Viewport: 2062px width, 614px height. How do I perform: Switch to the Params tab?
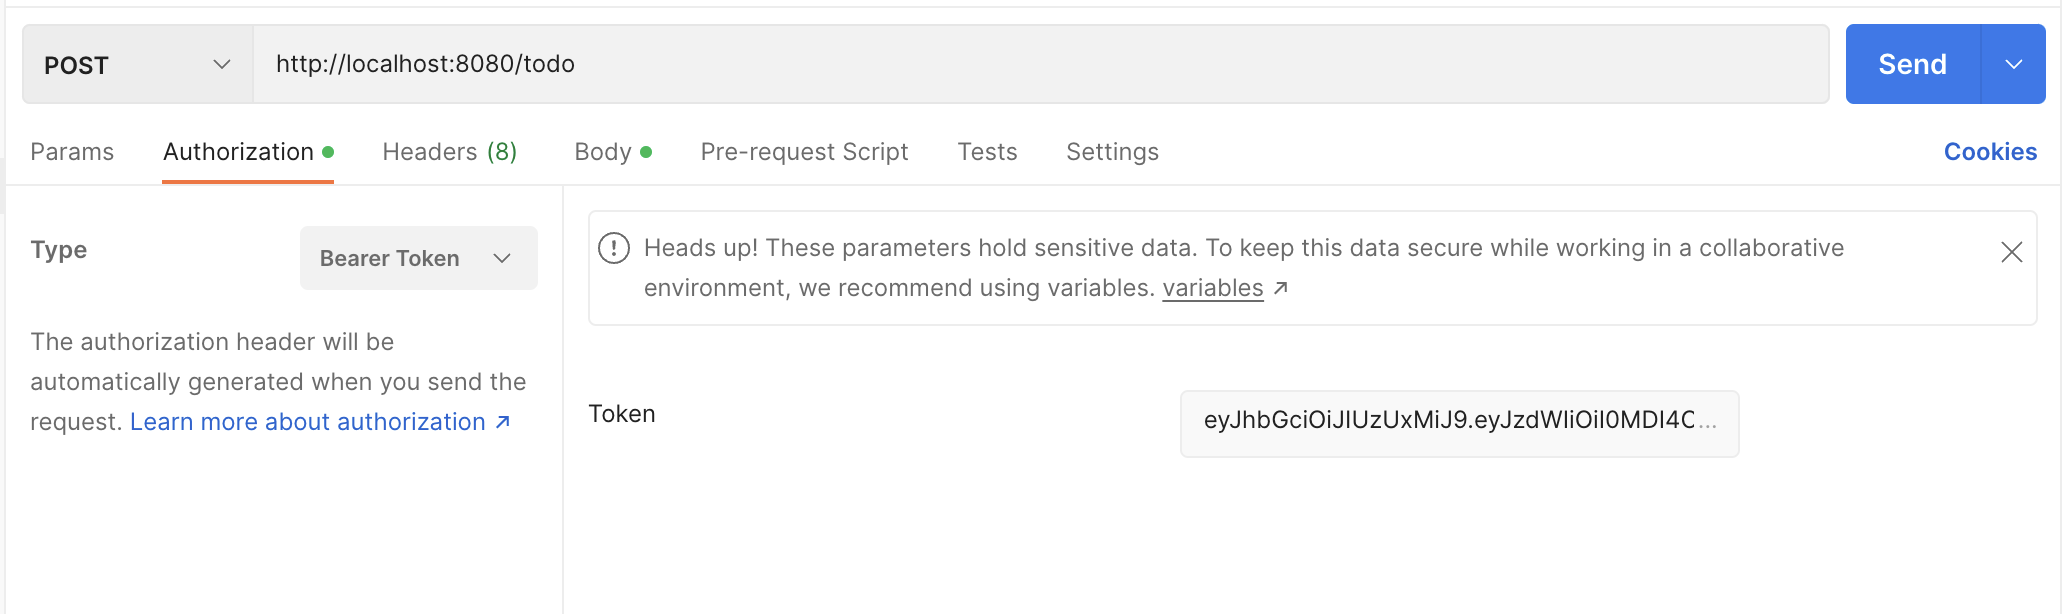(x=72, y=151)
